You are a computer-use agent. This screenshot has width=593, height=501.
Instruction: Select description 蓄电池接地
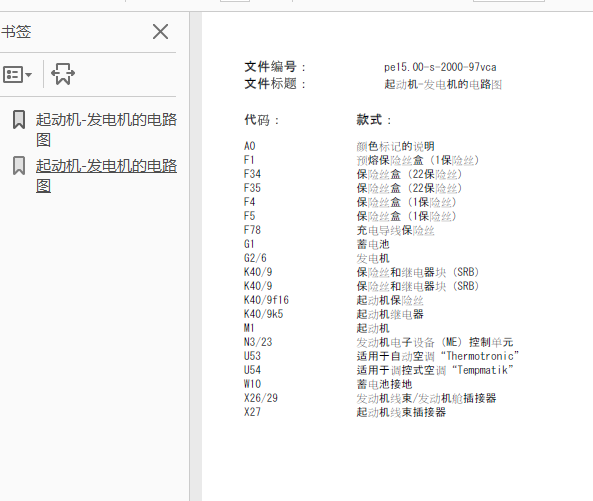click(384, 384)
